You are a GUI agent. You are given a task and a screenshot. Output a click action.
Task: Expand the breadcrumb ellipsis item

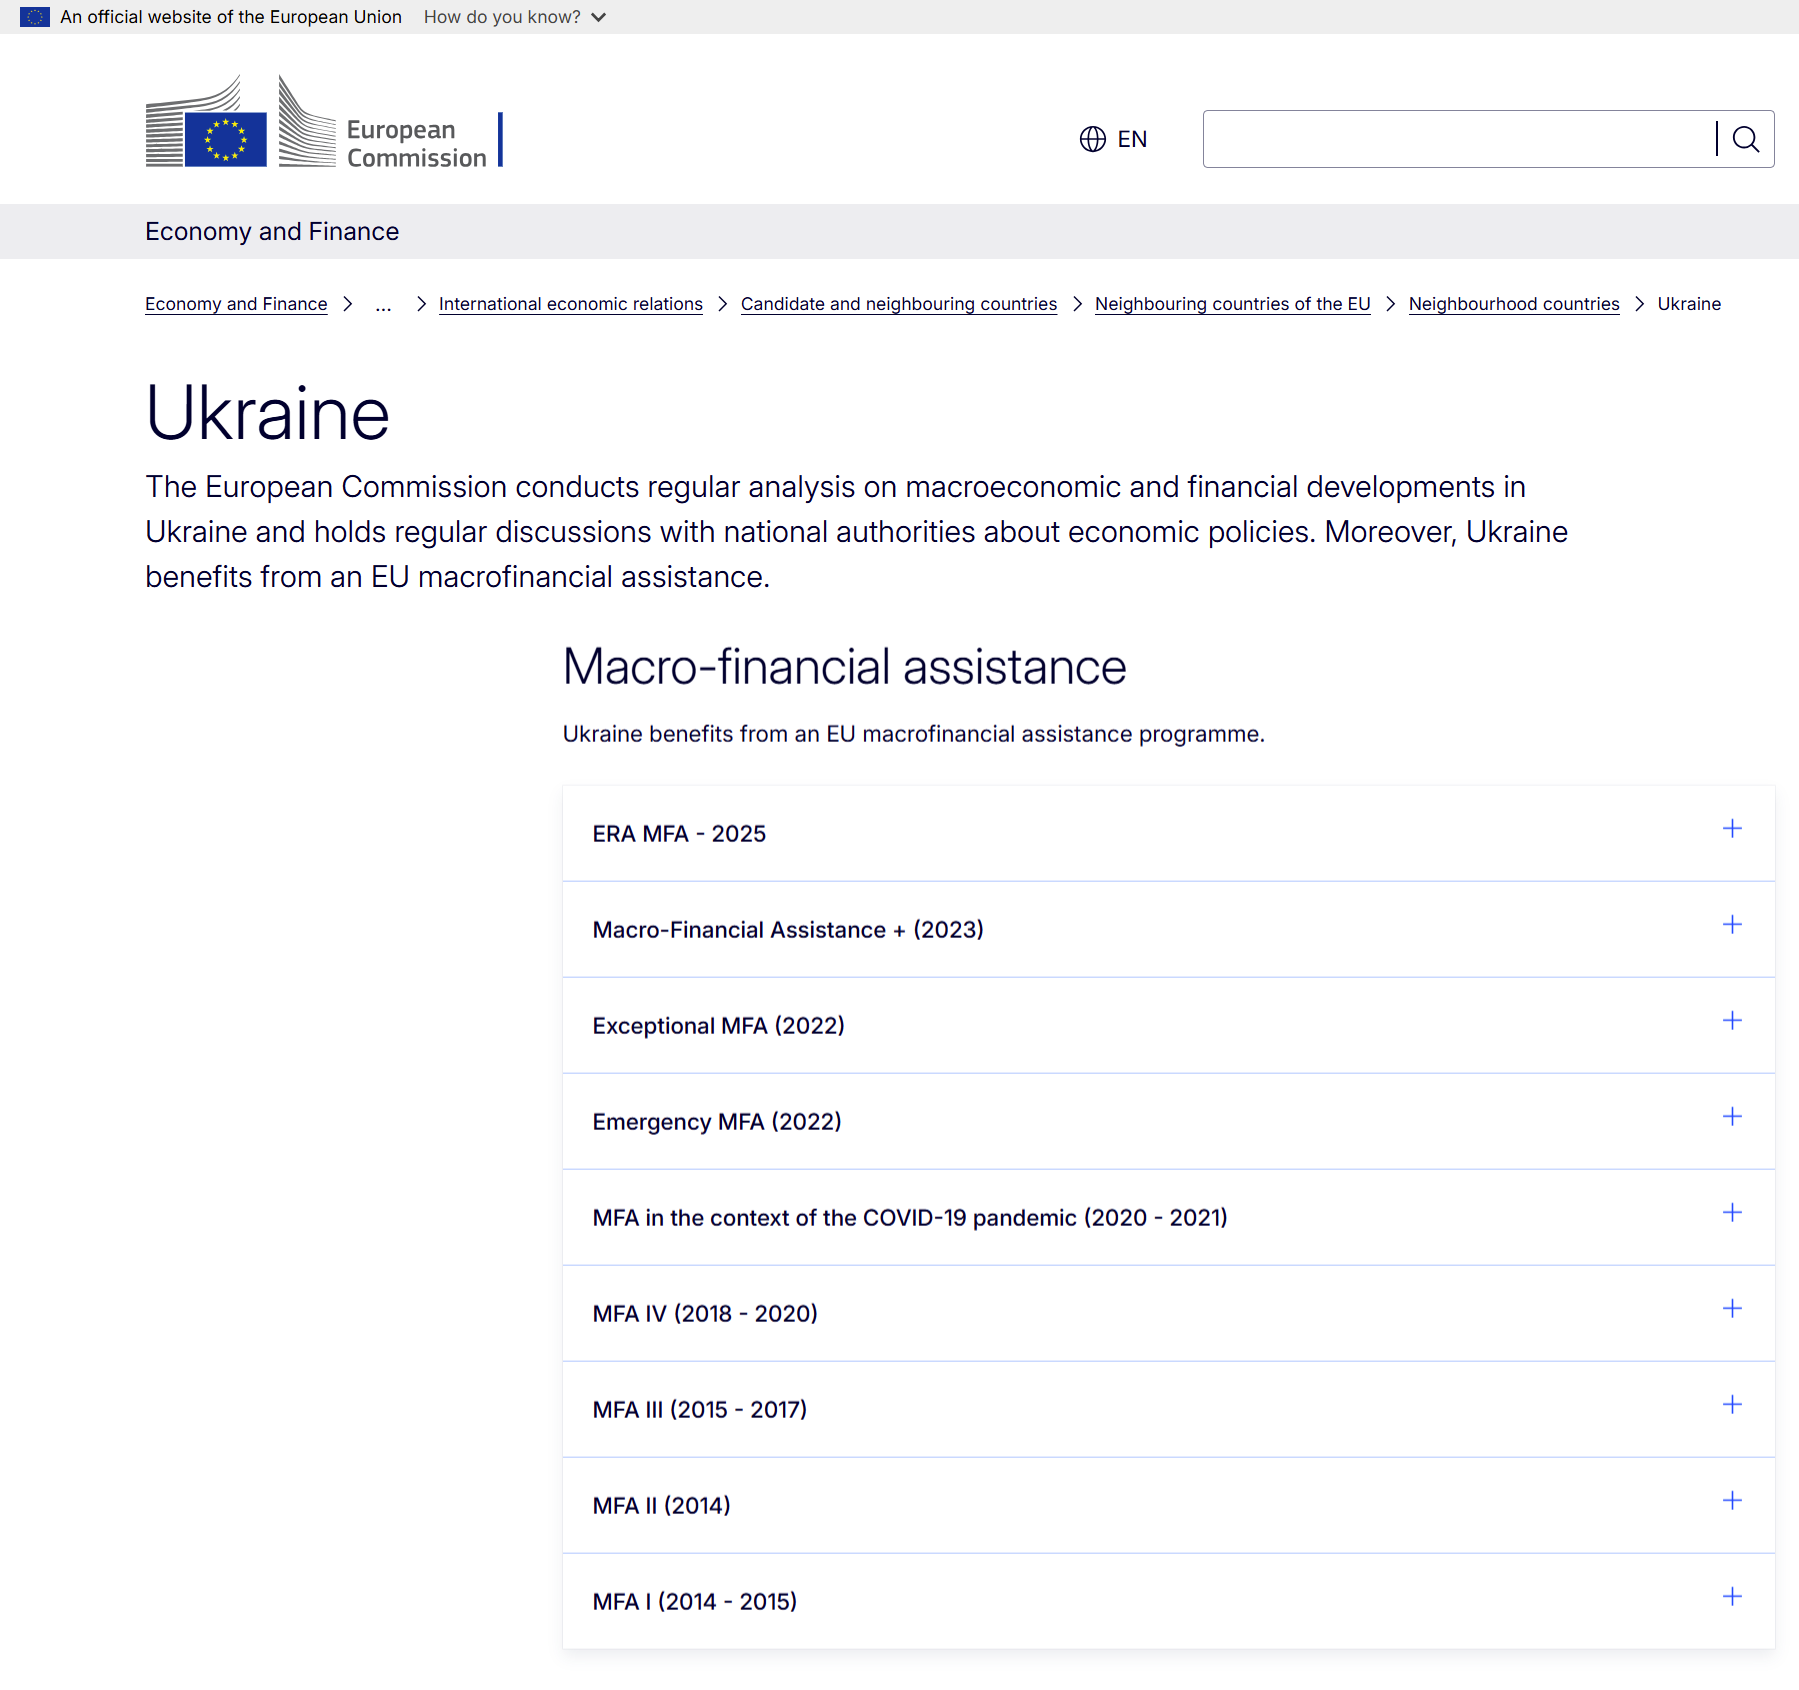[383, 305]
